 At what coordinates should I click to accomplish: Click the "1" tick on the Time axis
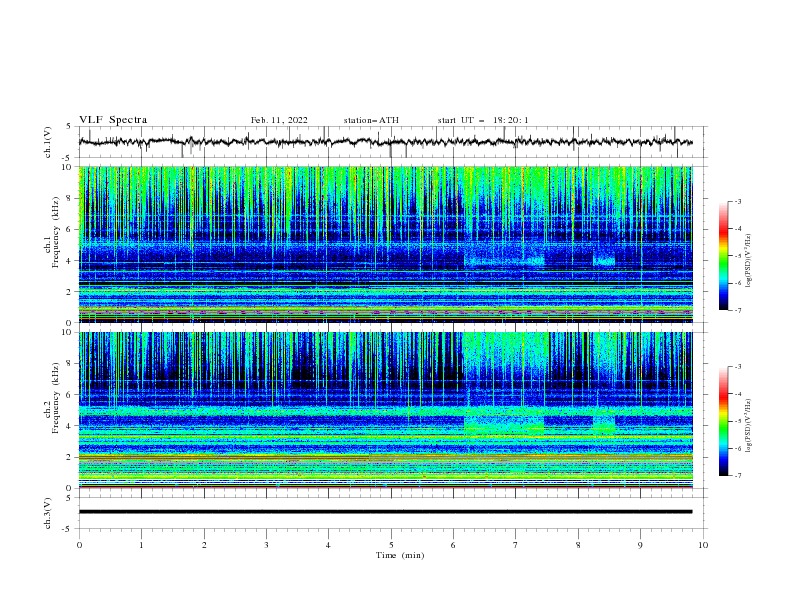click(x=141, y=545)
